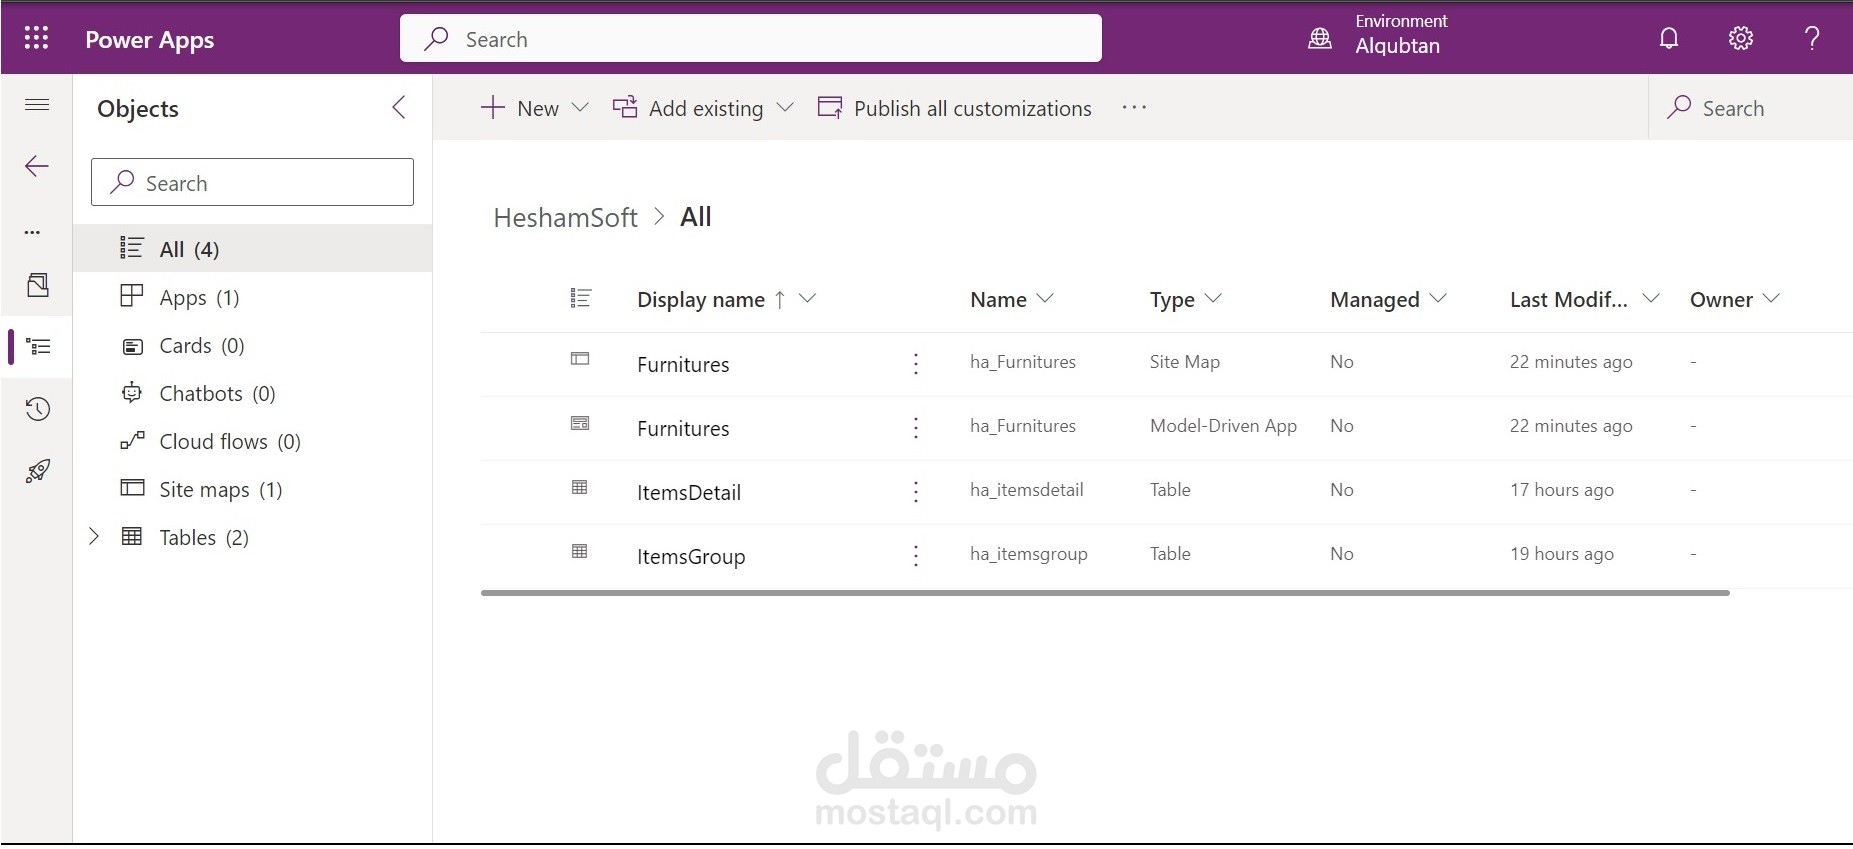The image size is (1853, 849).
Task: Click the Site Map type cell
Action: coord(1185,362)
